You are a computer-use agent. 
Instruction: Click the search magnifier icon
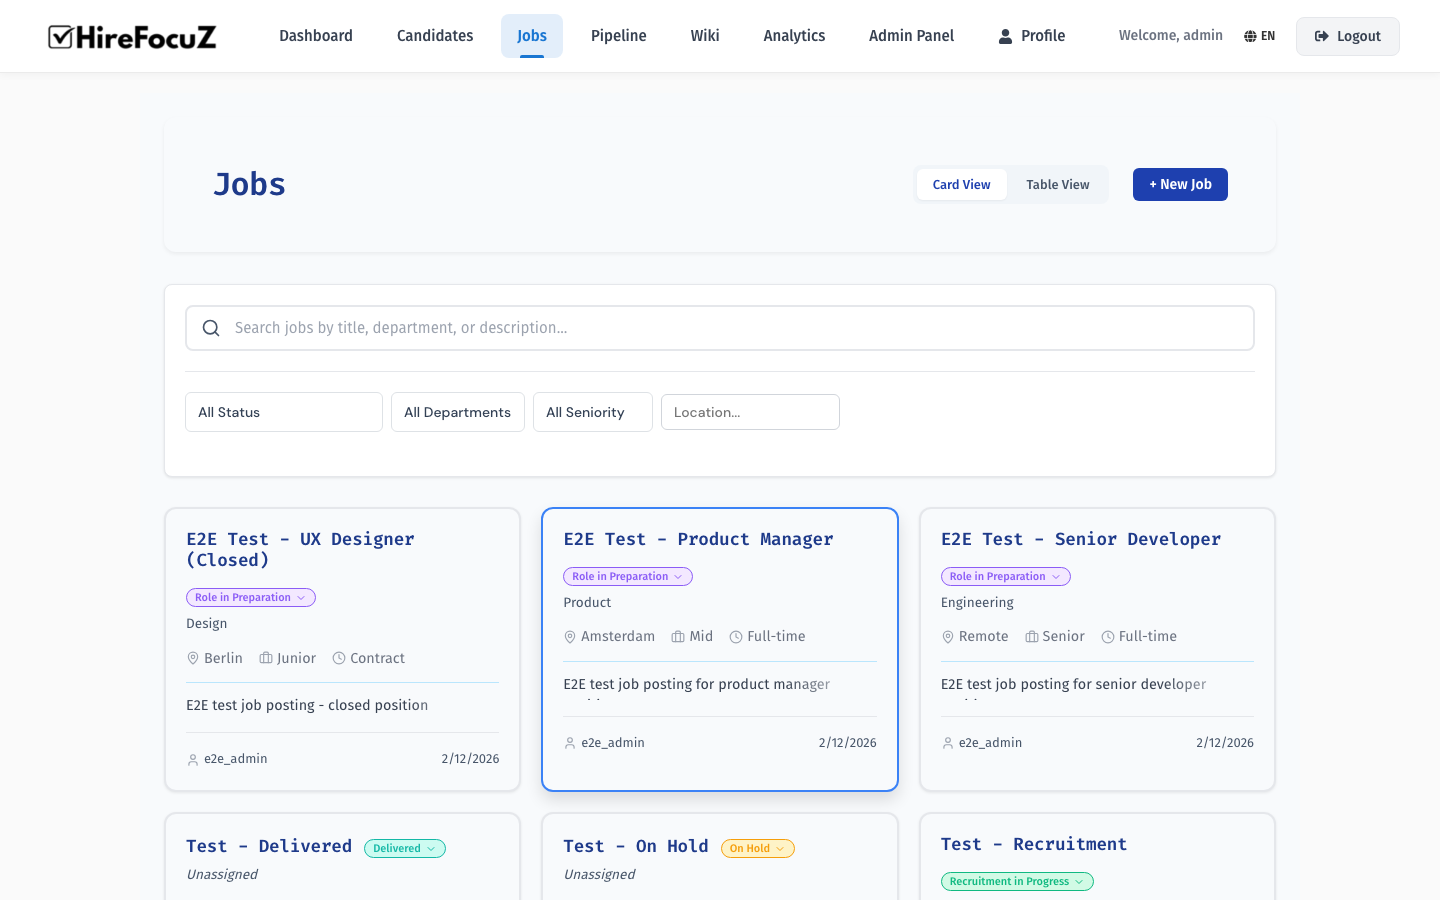point(211,327)
